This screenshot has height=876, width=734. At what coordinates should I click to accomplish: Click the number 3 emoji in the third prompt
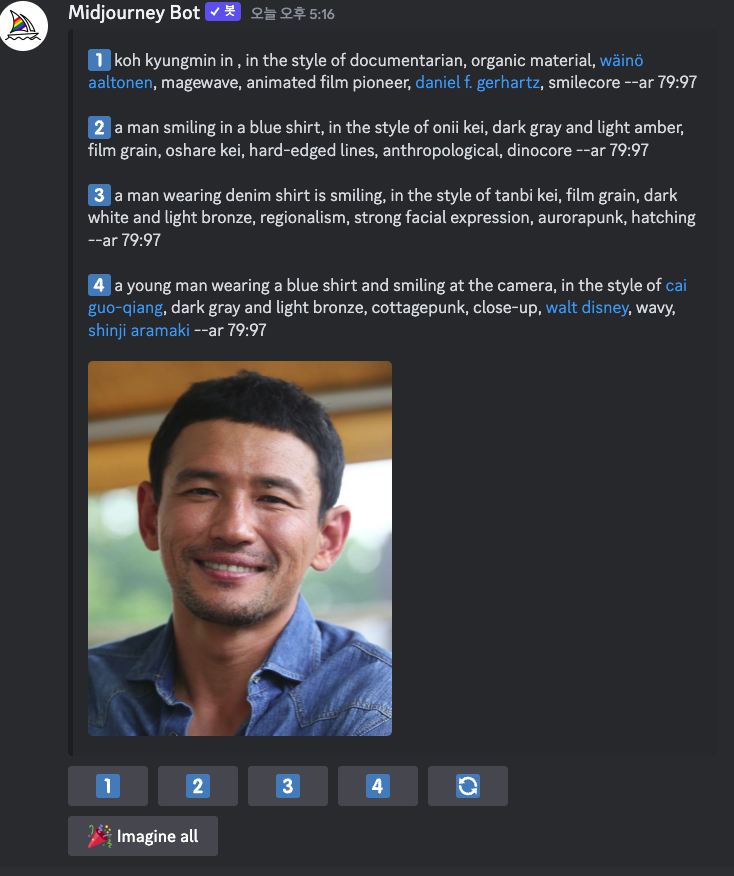(99, 195)
